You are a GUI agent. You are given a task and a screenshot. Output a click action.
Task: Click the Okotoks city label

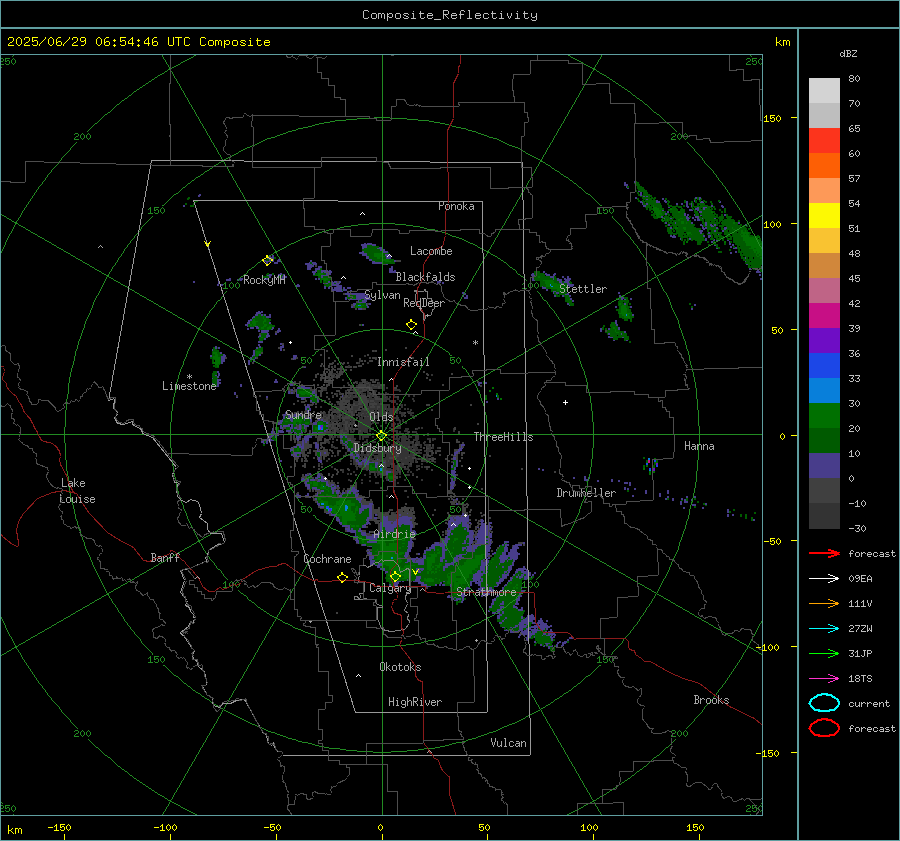(400, 667)
